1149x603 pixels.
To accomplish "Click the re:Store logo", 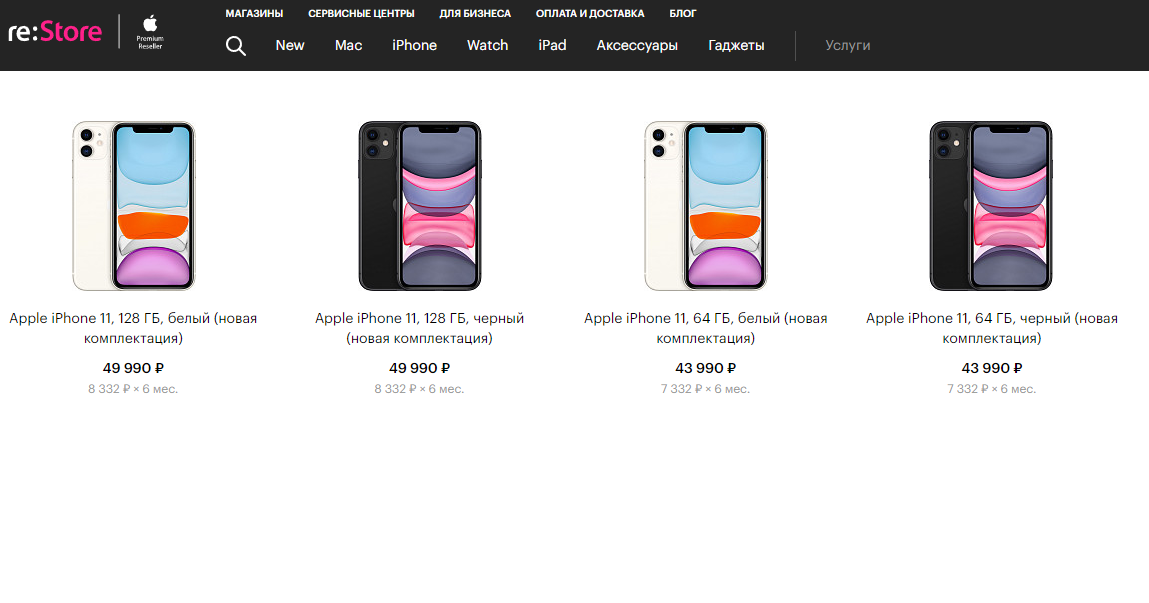I will [54, 31].
